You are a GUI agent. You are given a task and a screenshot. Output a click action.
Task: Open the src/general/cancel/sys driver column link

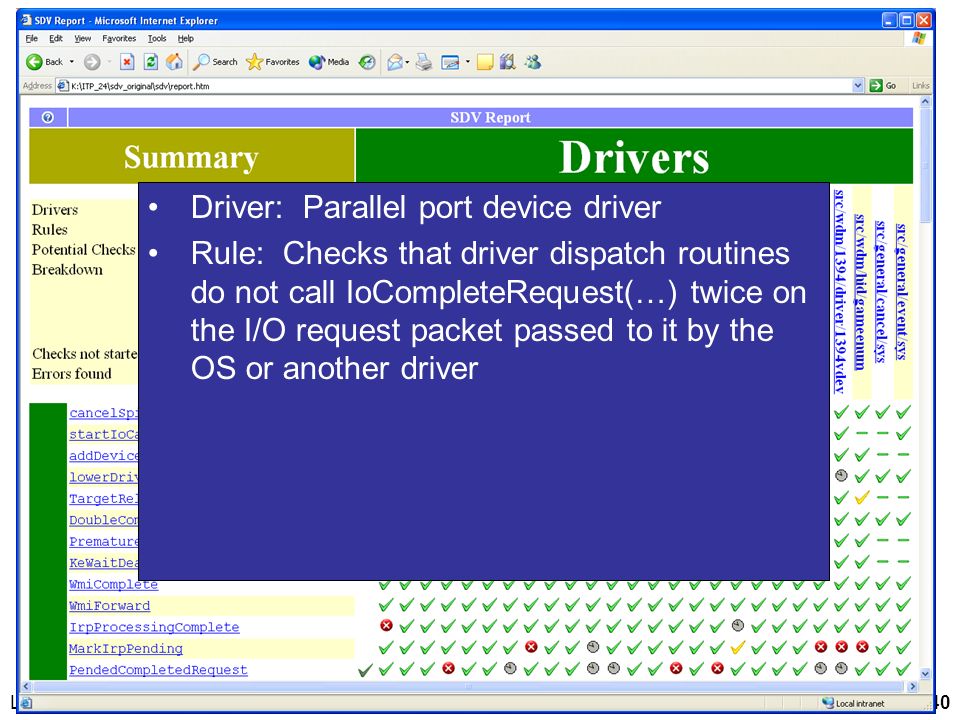click(881, 293)
